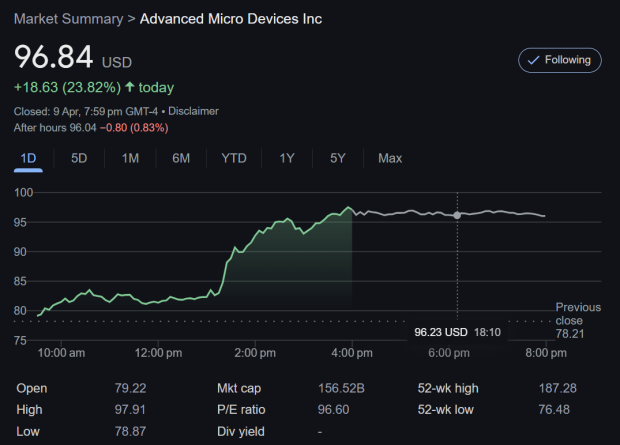Click the P/E ratio label
Image resolution: width=620 pixels, height=445 pixels.
241,410
